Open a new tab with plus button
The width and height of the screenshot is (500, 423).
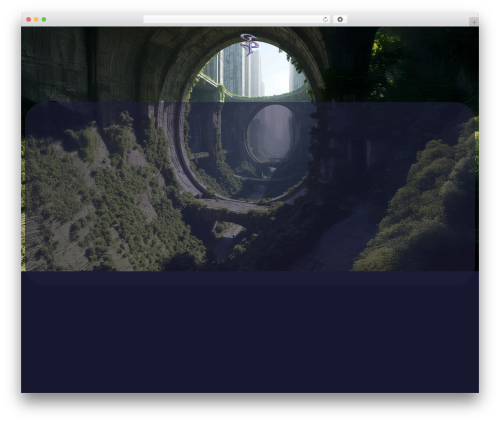(x=474, y=22)
